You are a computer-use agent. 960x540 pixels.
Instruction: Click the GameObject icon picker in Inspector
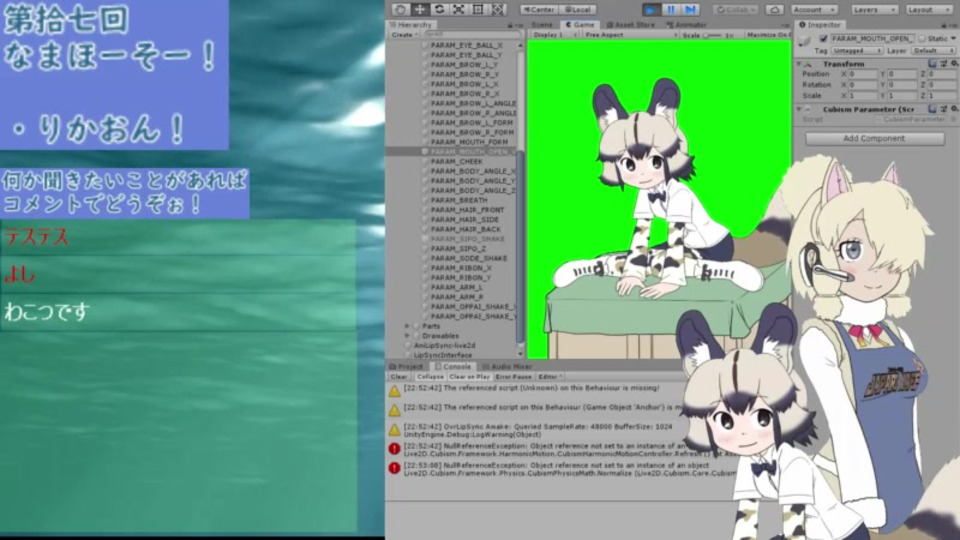tap(805, 40)
